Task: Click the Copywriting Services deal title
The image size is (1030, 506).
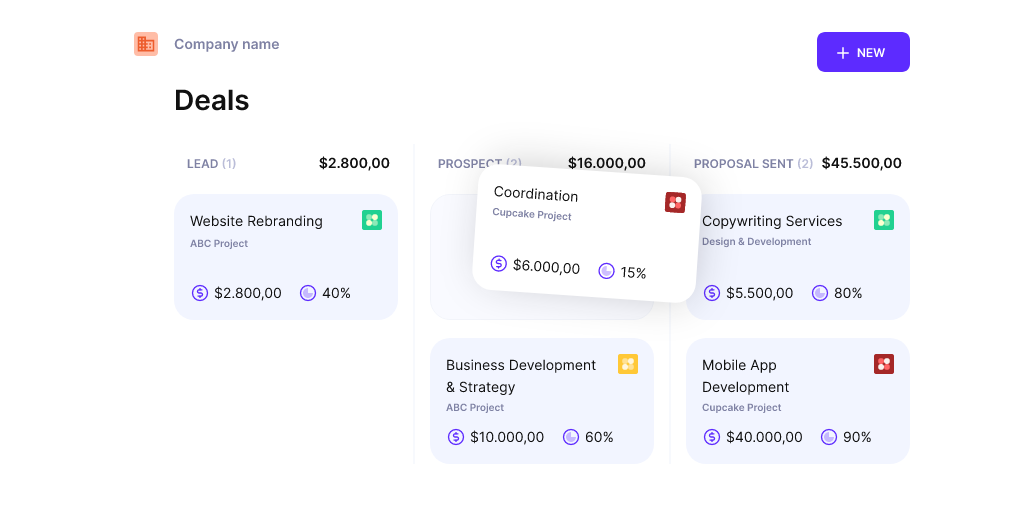Action: coord(772,221)
